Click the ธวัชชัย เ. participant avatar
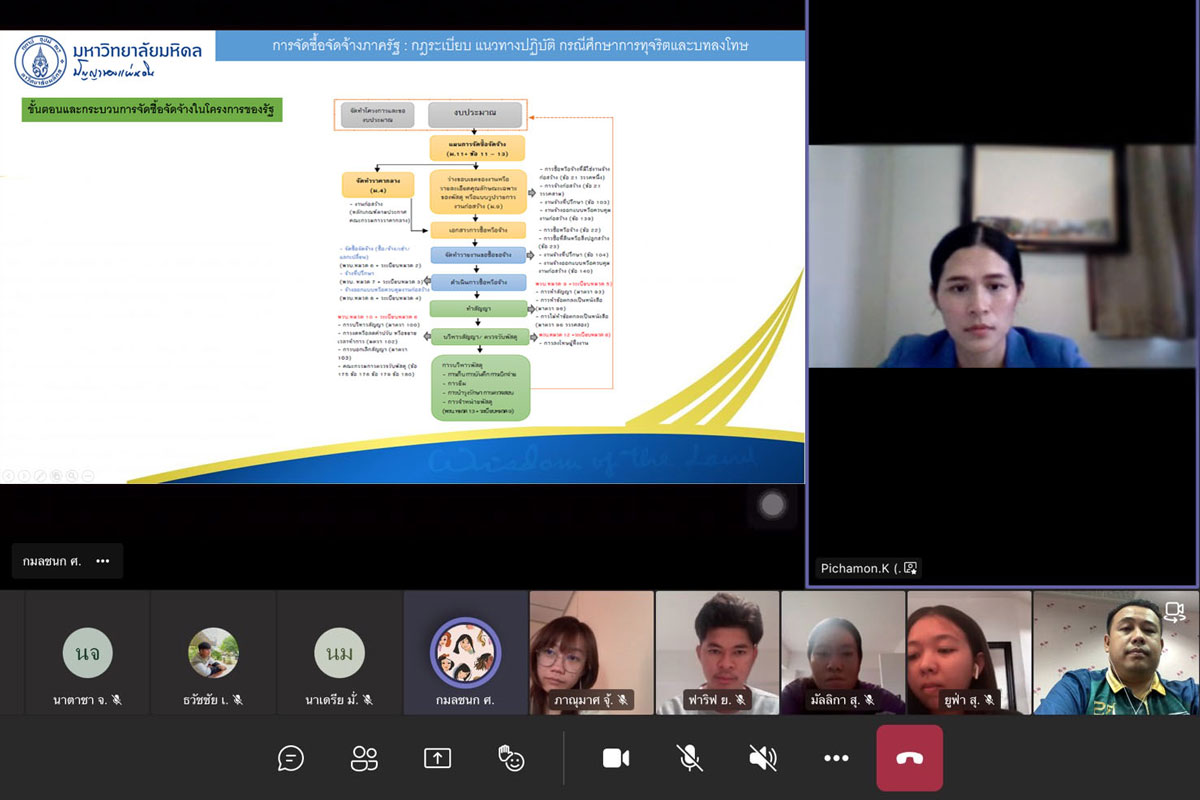Image resolution: width=1200 pixels, height=800 pixels. 213,653
